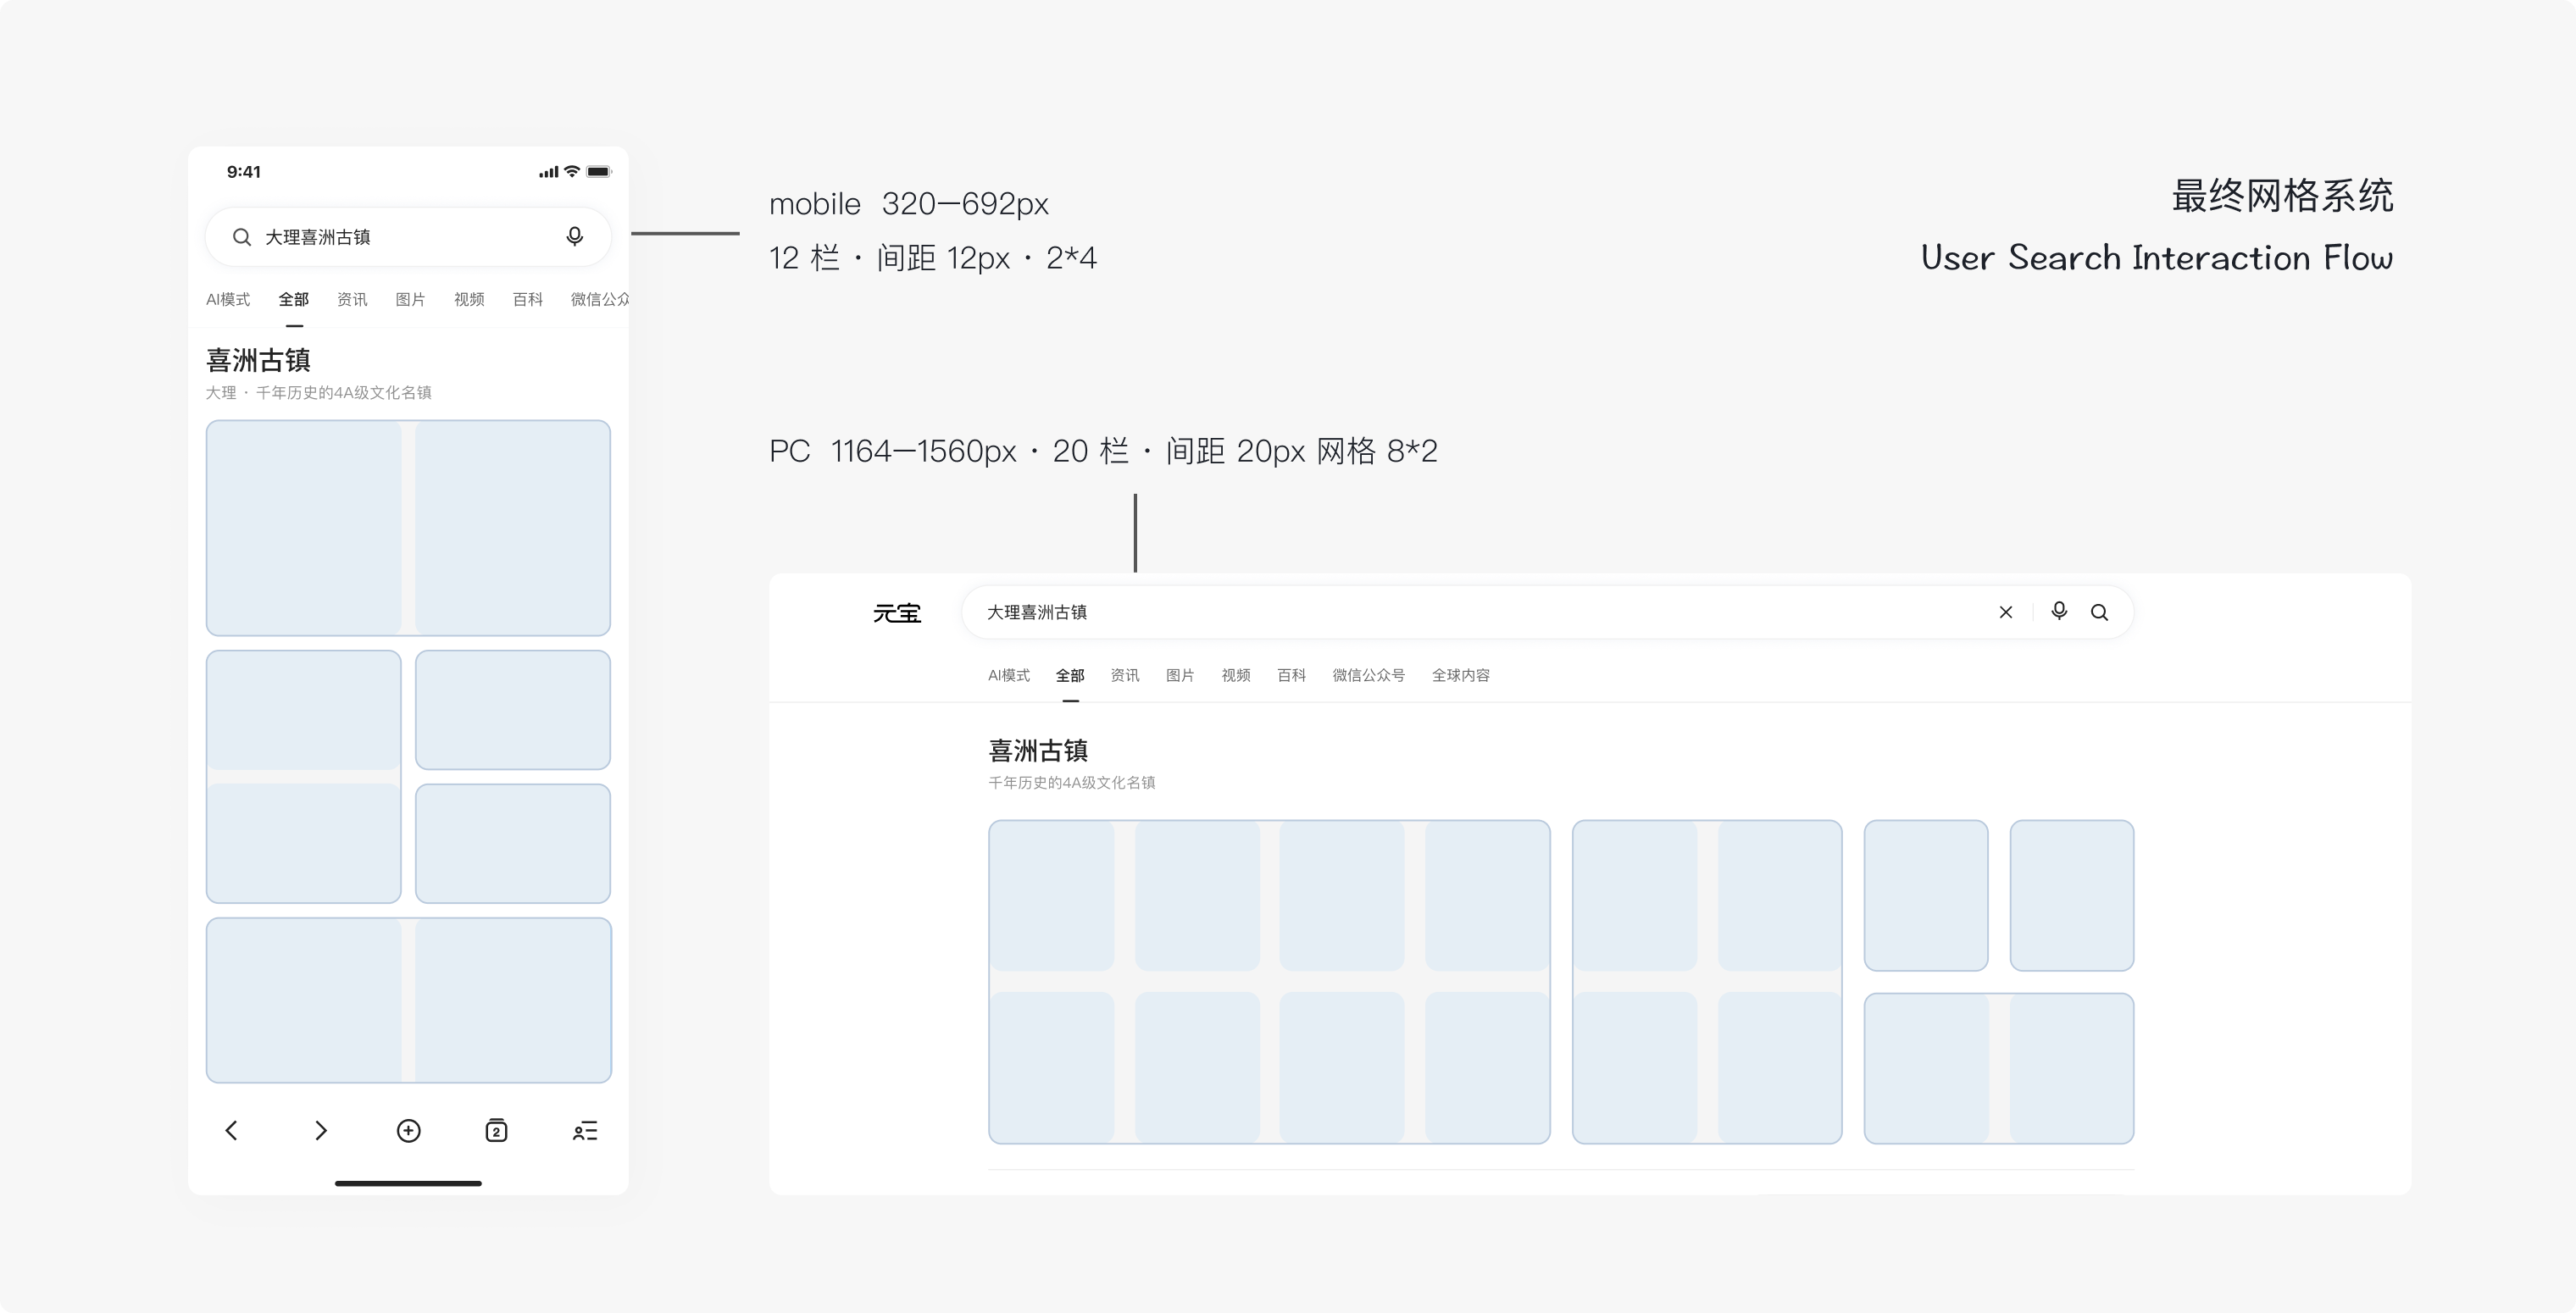Open PC tab 百科
Viewport: 2576px width, 1313px height.
coord(1291,675)
